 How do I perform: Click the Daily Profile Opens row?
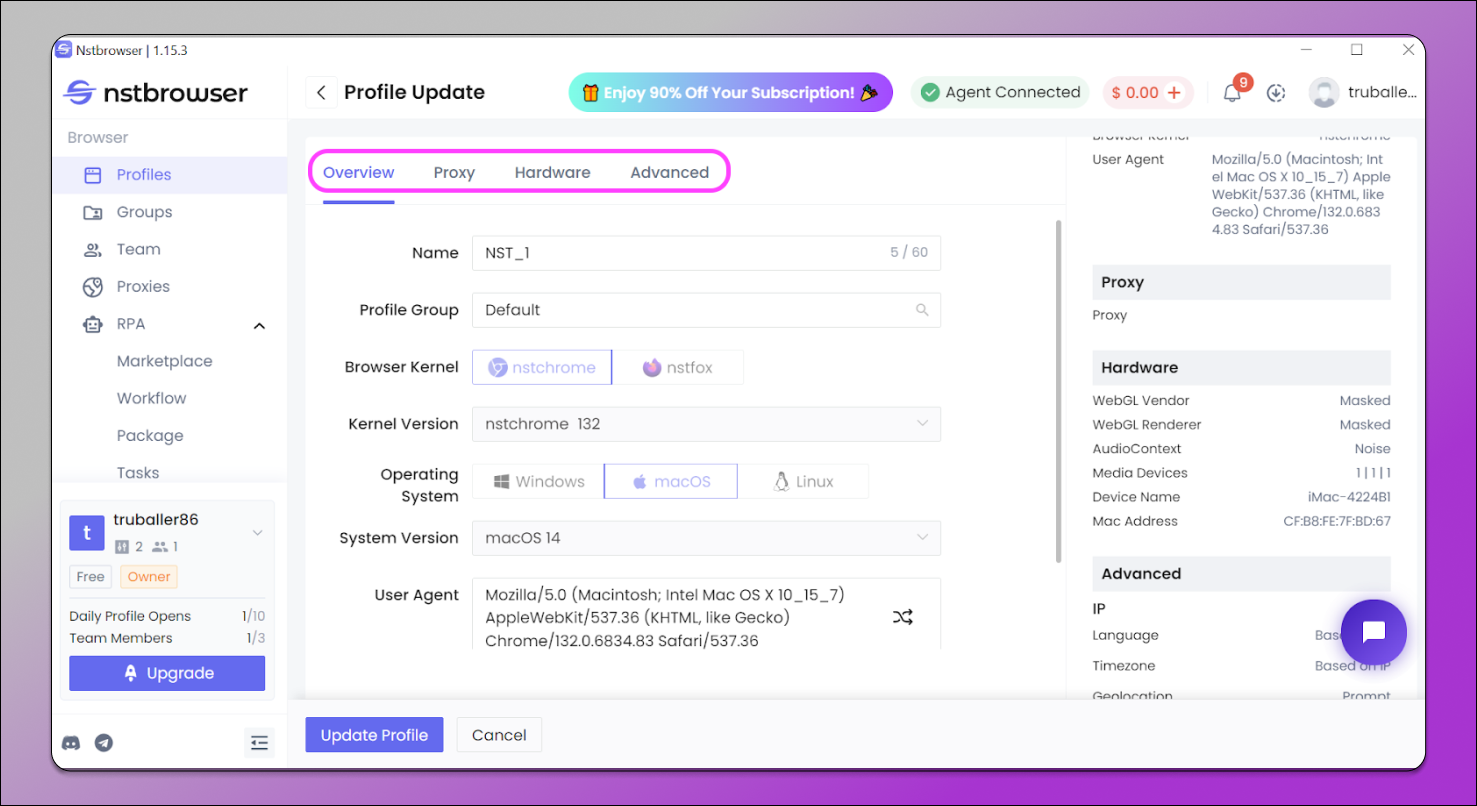[x=167, y=616]
